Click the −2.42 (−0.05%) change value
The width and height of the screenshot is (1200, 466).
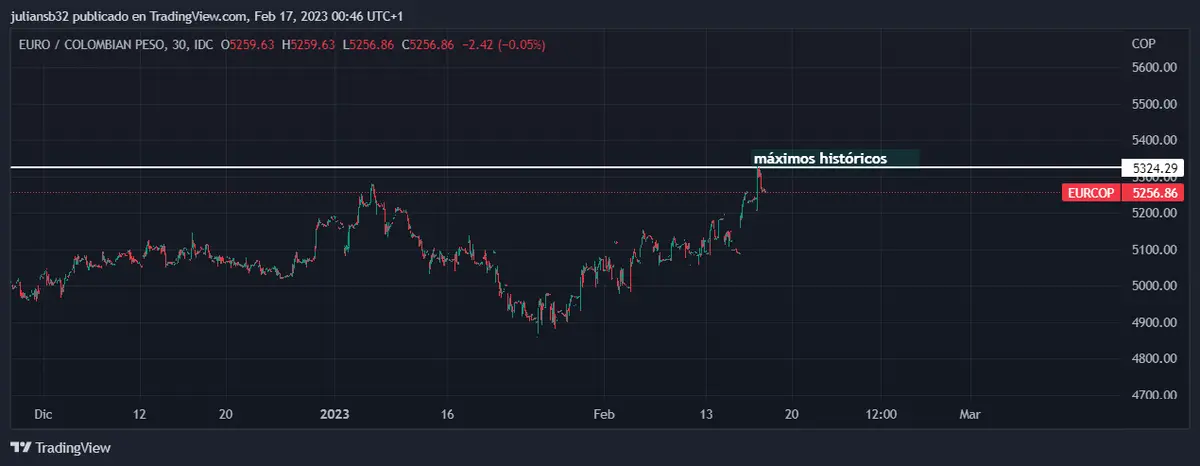pos(504,45)
